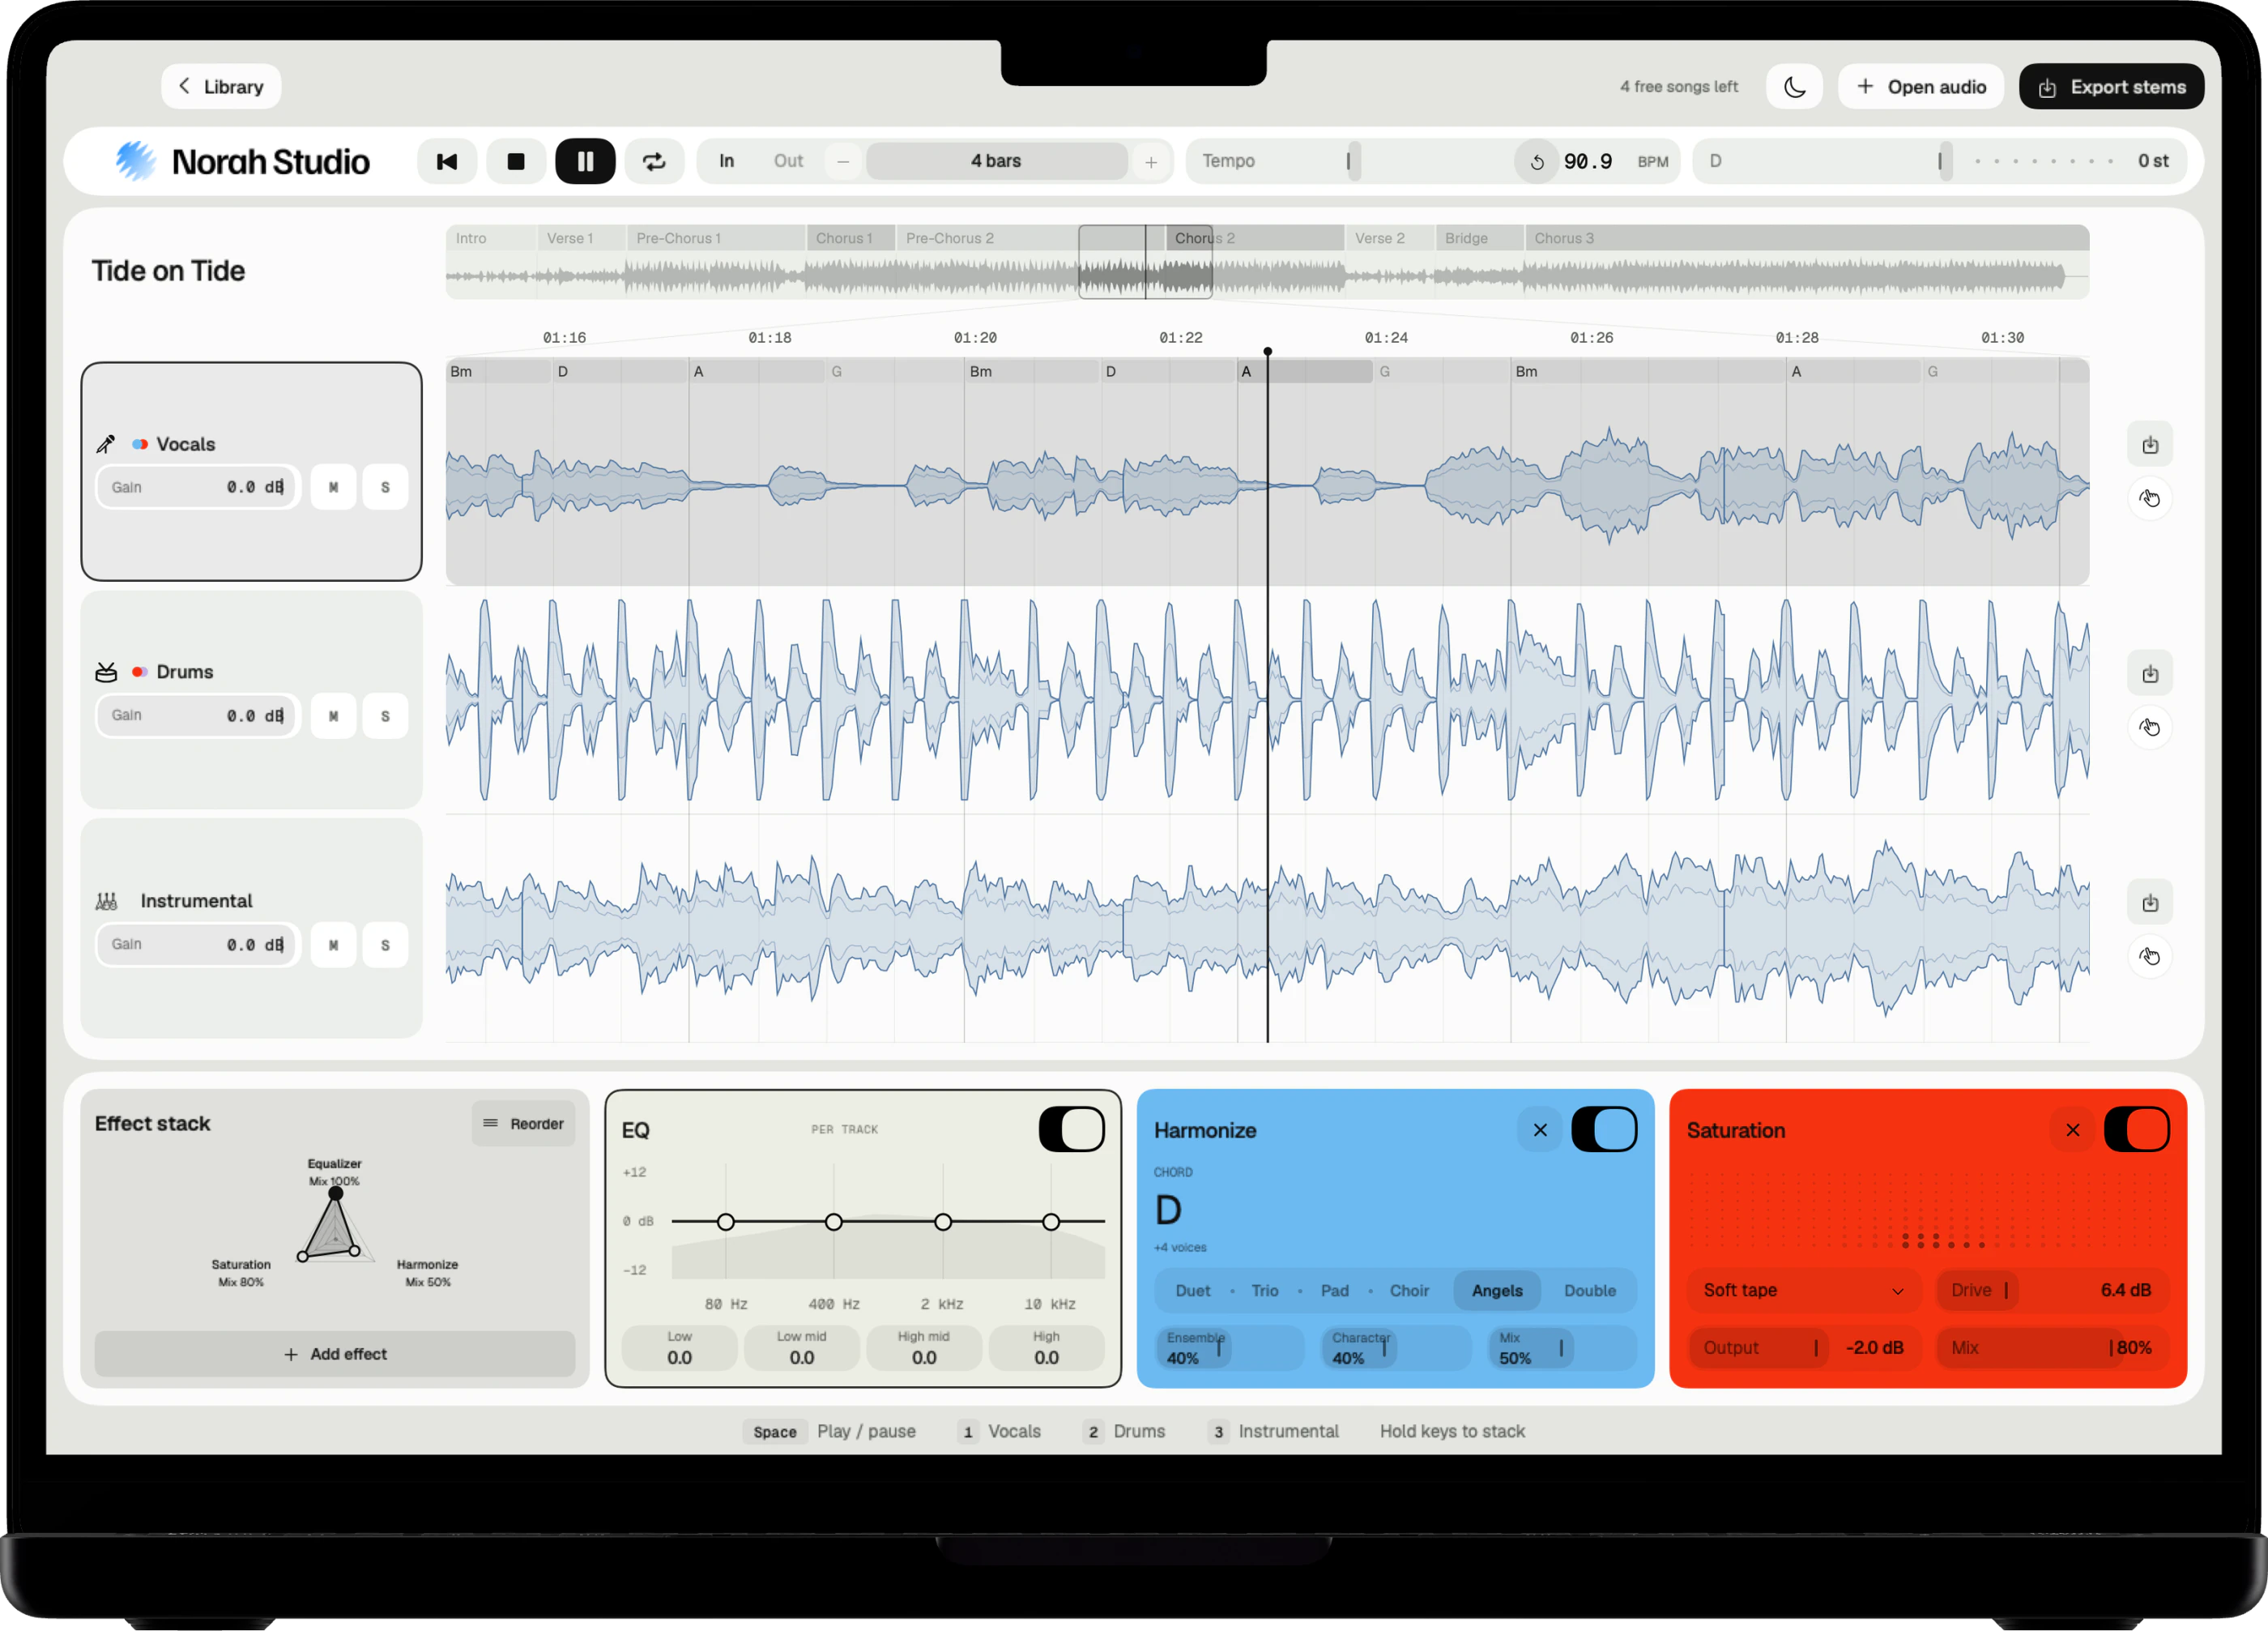
Task: Export the Vocals stem icon
Action: coord(2150,445)
